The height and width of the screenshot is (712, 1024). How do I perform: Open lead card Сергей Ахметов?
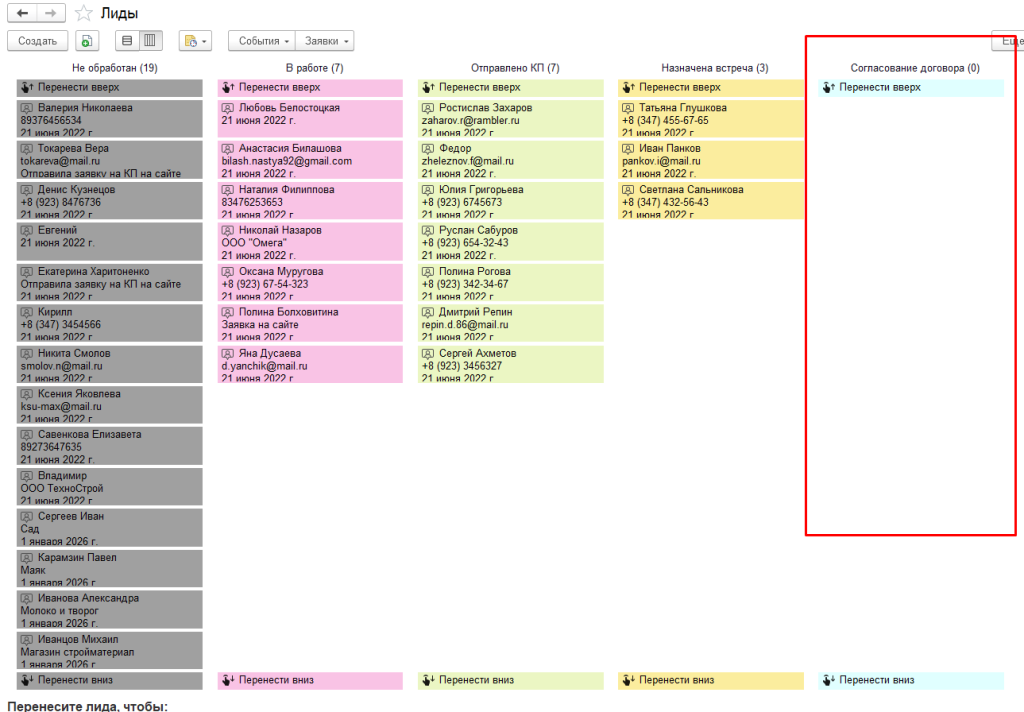tap(511, 364)
